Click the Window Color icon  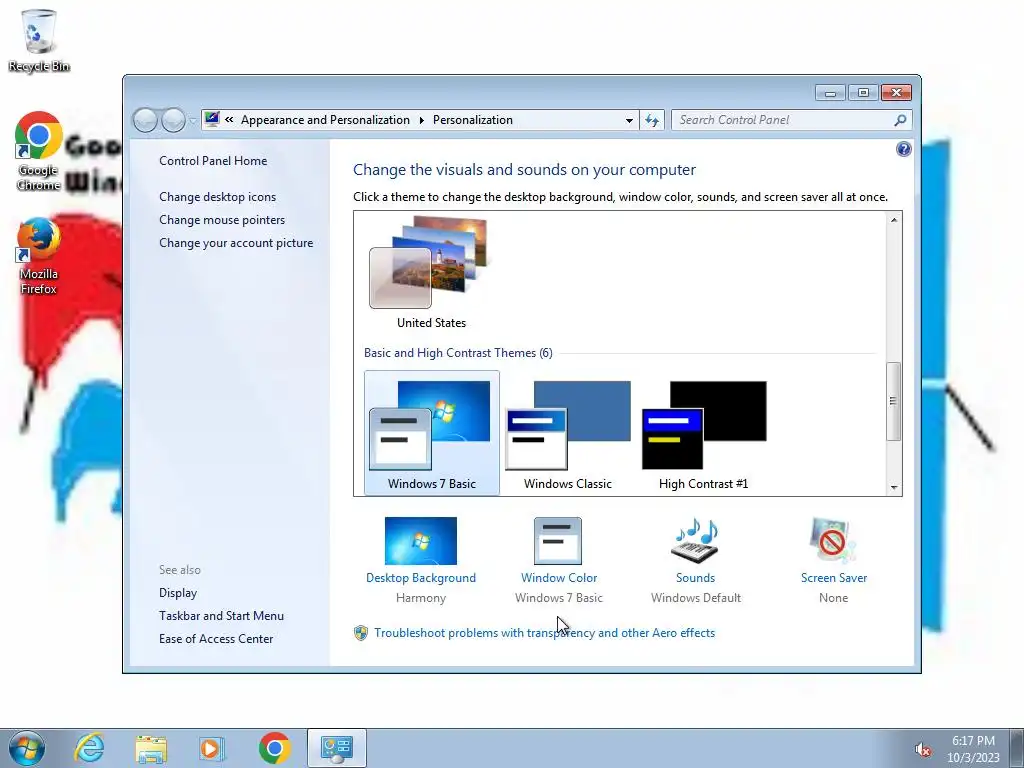(558, 541)
